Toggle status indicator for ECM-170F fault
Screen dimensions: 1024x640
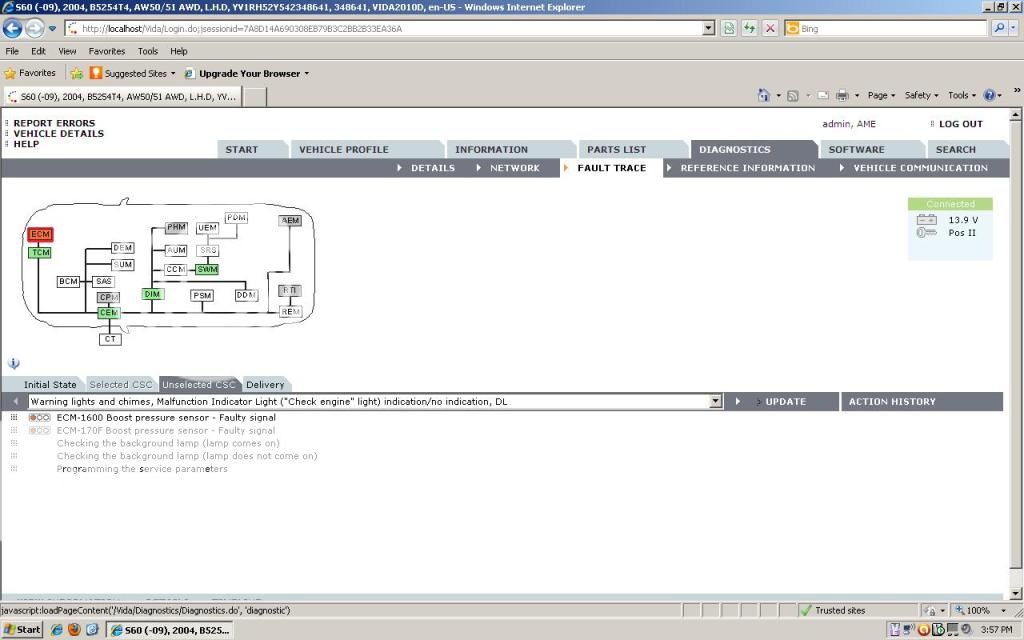click(x=39, y=431)
